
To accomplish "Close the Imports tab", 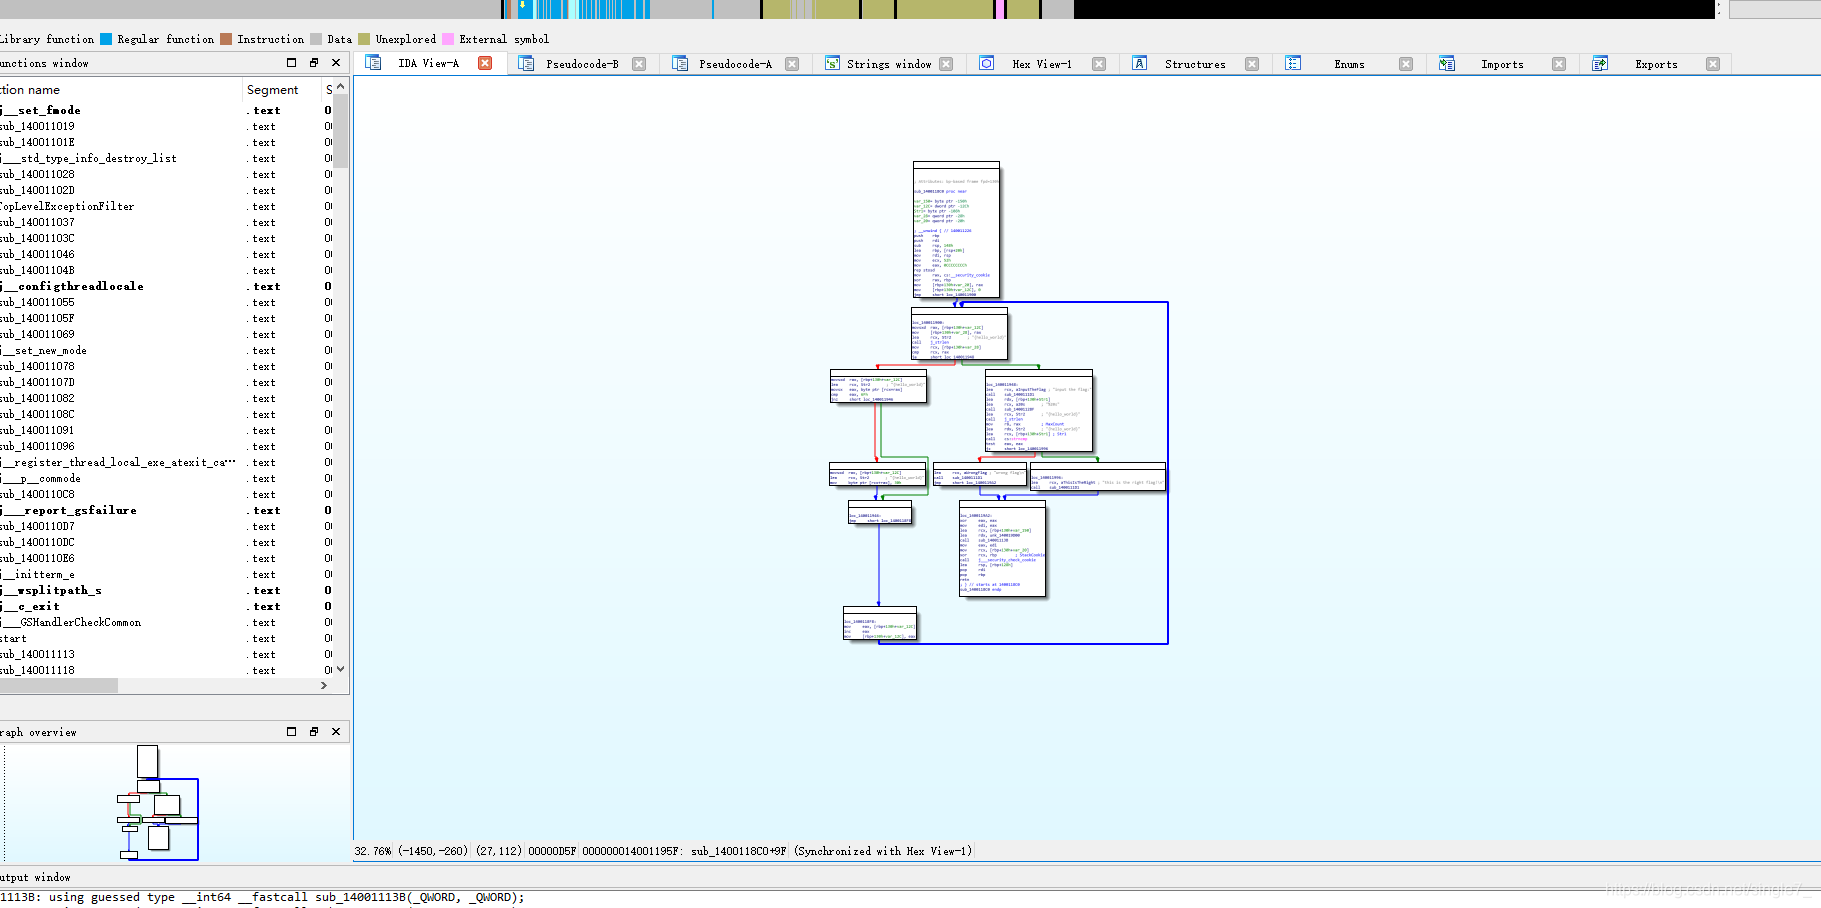I will (1559, 64).
